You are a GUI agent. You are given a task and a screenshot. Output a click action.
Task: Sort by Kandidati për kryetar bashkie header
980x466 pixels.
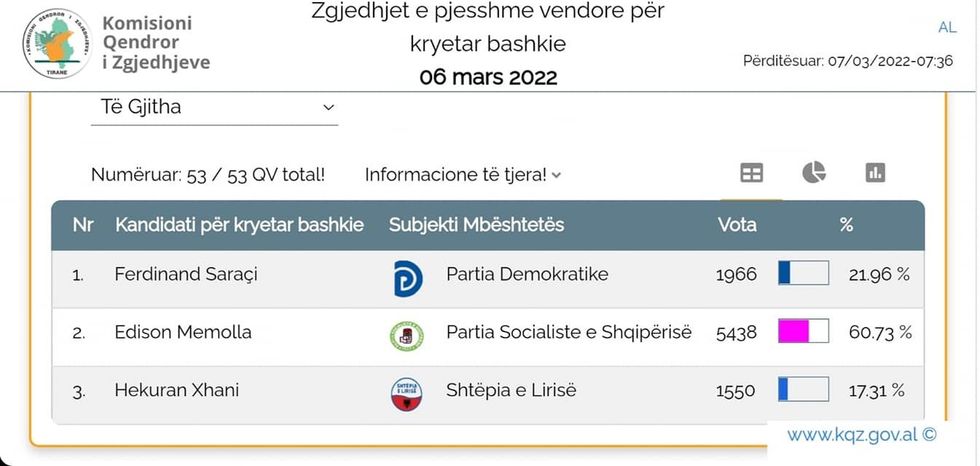[x=239, y=225]
